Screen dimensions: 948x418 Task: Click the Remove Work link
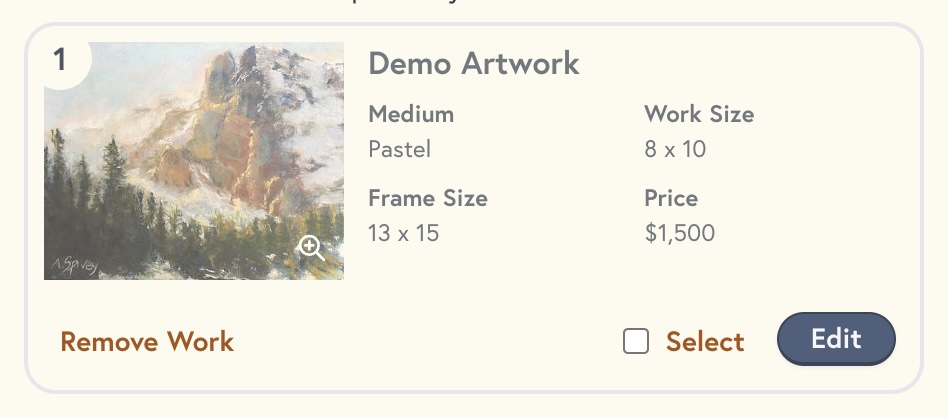click(147, 342)
